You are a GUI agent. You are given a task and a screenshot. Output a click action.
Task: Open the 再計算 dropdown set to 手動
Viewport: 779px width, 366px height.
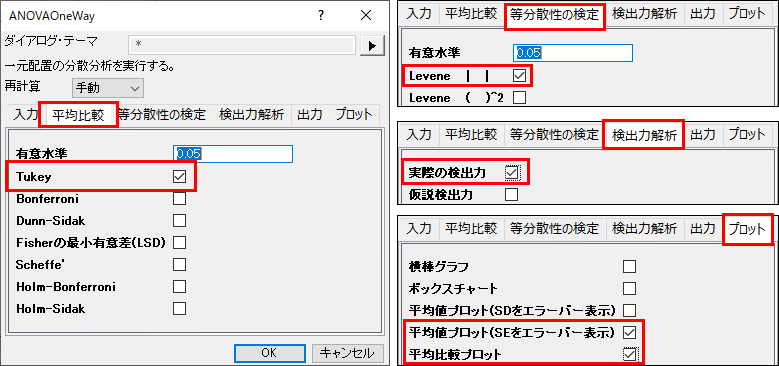pos(108,88)
